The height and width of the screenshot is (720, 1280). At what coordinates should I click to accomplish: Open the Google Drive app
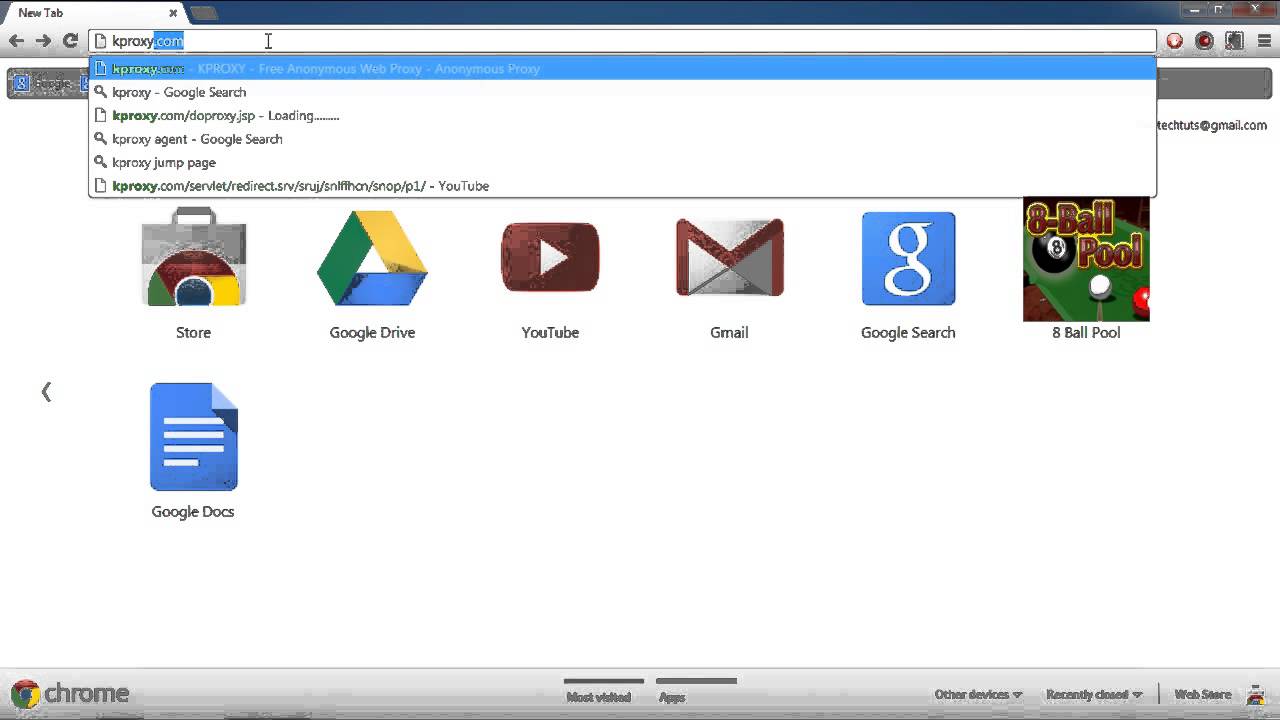(x=372, y=258)
